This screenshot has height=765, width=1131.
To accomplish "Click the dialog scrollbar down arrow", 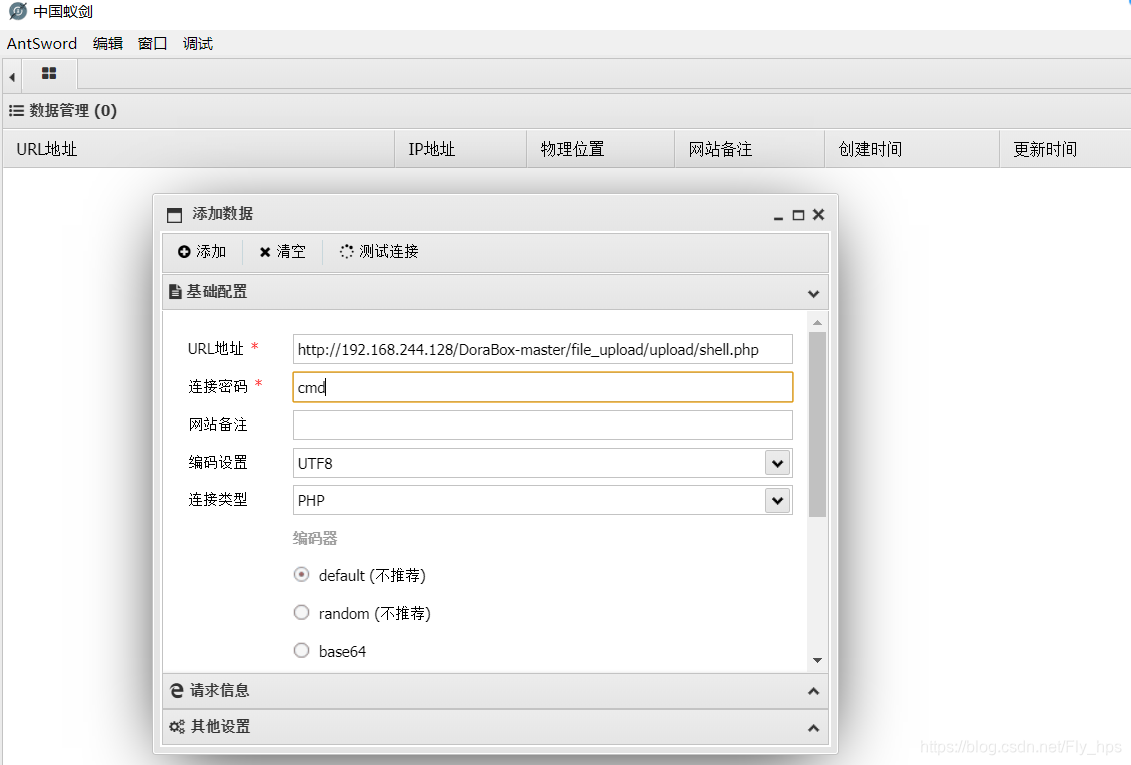I will (x=817, y=660).
